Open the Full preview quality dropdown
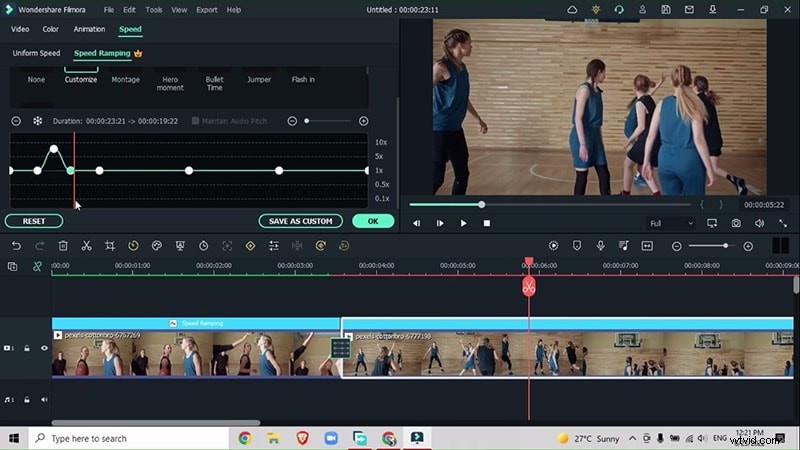The image size is (800, 450). (x=671, y=223)
